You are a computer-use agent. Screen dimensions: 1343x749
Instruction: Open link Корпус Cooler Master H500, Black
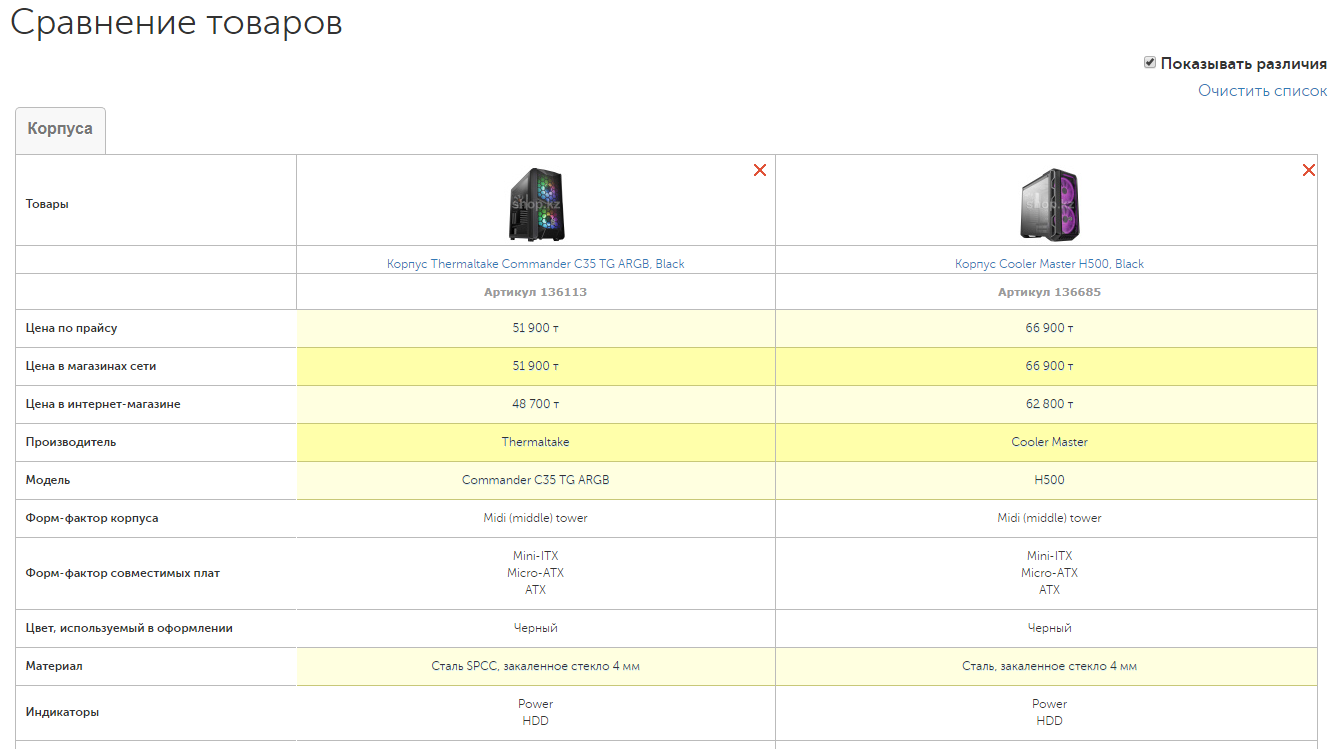coord(1049,264)
